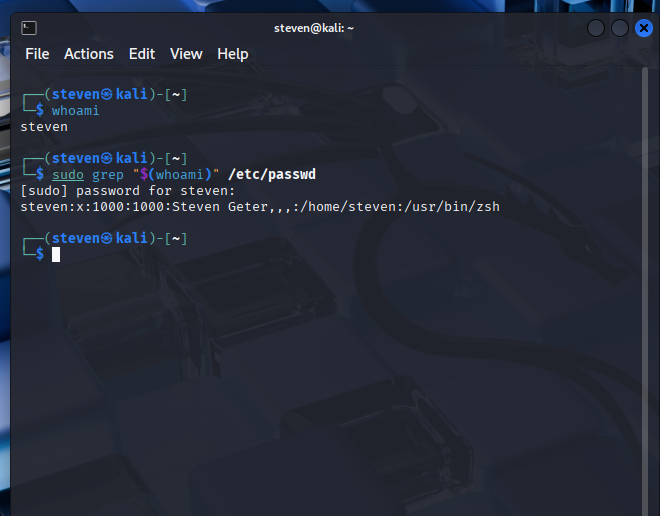Viewport: 660px width, 516px height.
Task: Click the first 'whoami' command text
Action: 76,111
